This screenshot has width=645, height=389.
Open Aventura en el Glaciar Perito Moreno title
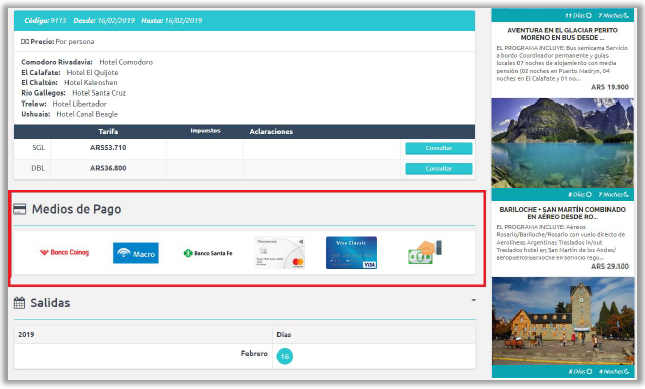point(562,34)
